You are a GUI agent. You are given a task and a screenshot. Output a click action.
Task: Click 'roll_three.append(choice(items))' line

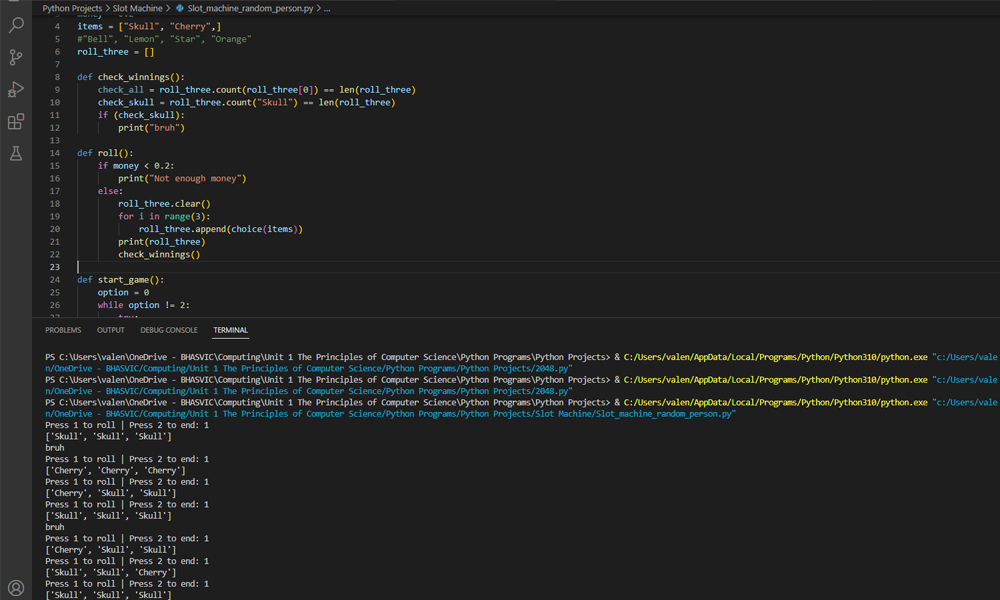tap(221, 229)
